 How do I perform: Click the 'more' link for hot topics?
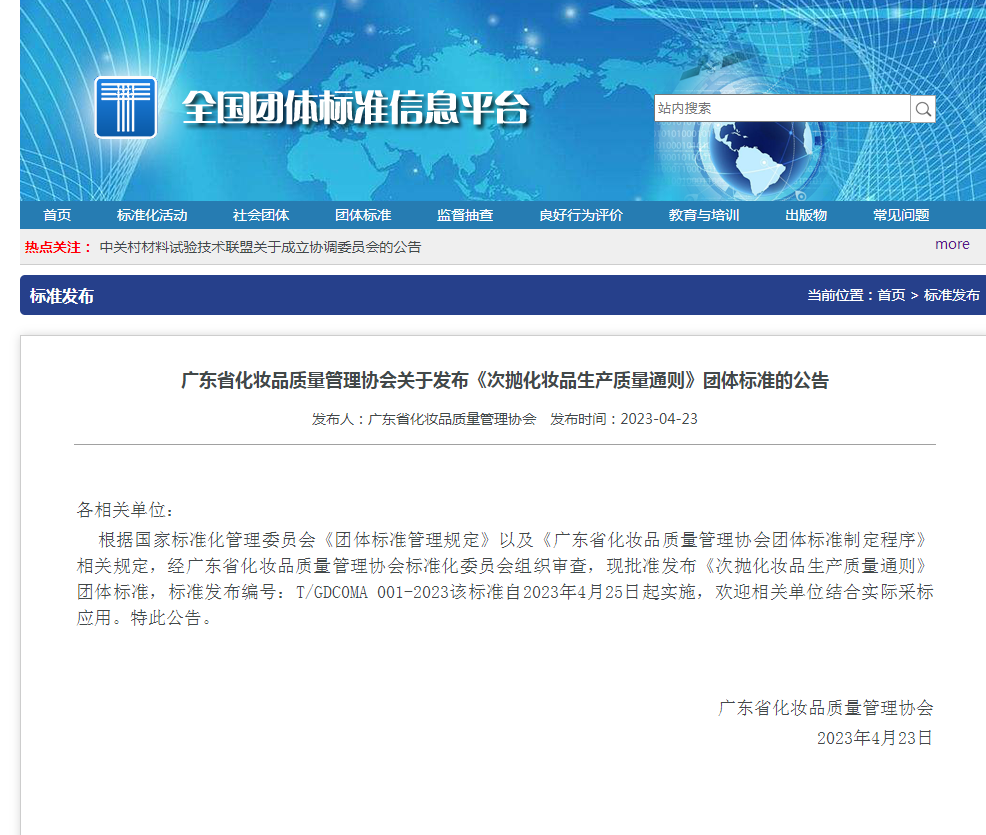coord(952,244)
